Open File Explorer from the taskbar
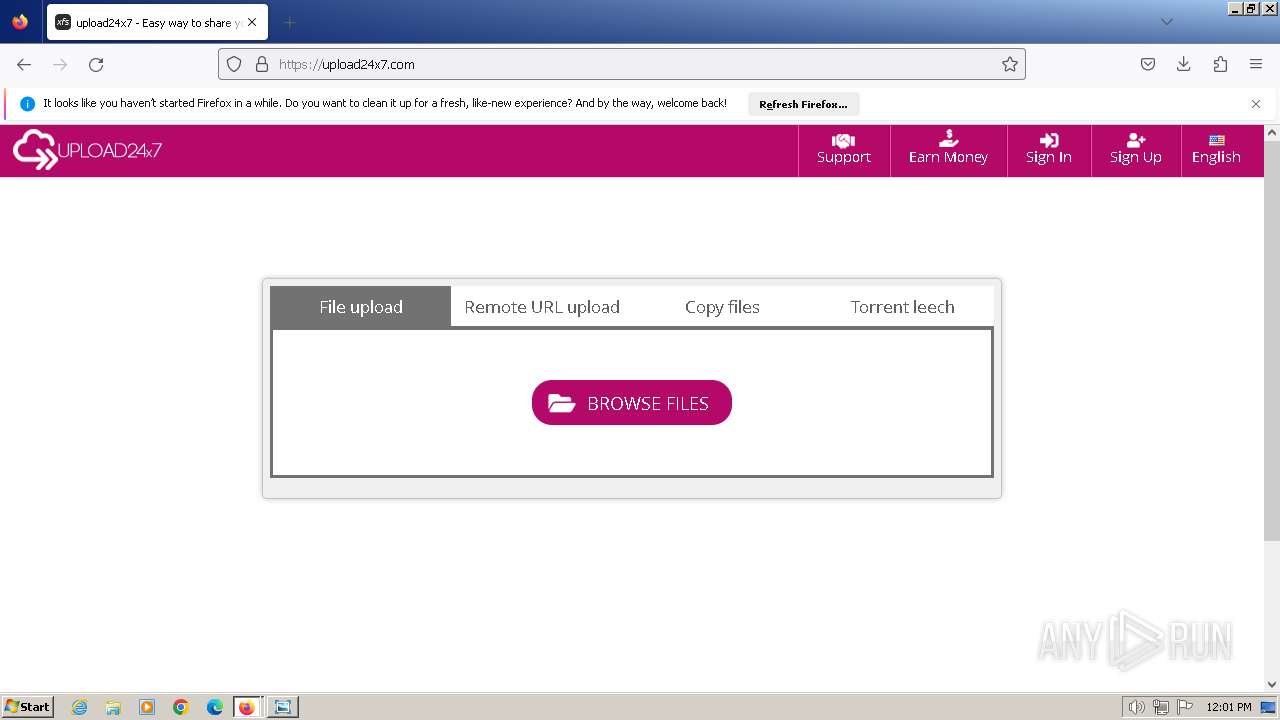 (113, 707)
